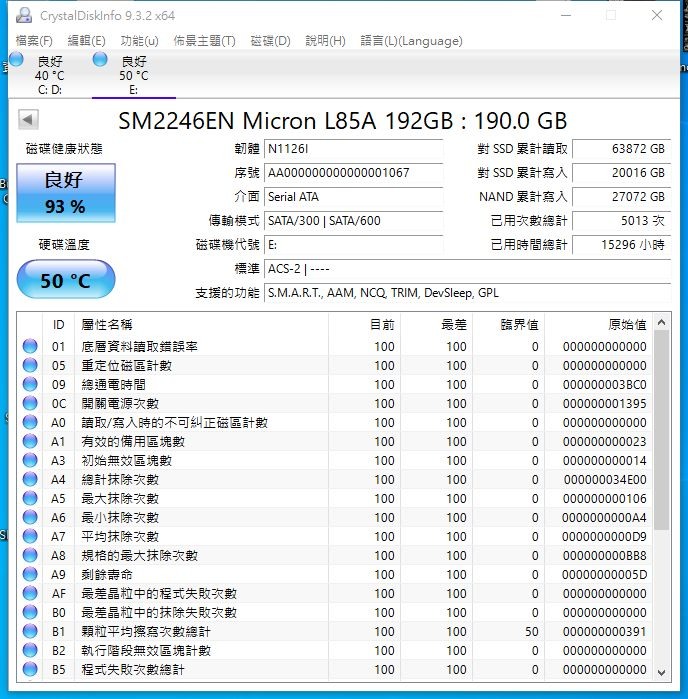The image size is (688, 699).
Task: Click the 良好 93 % health status button
Action: [66, 193]
